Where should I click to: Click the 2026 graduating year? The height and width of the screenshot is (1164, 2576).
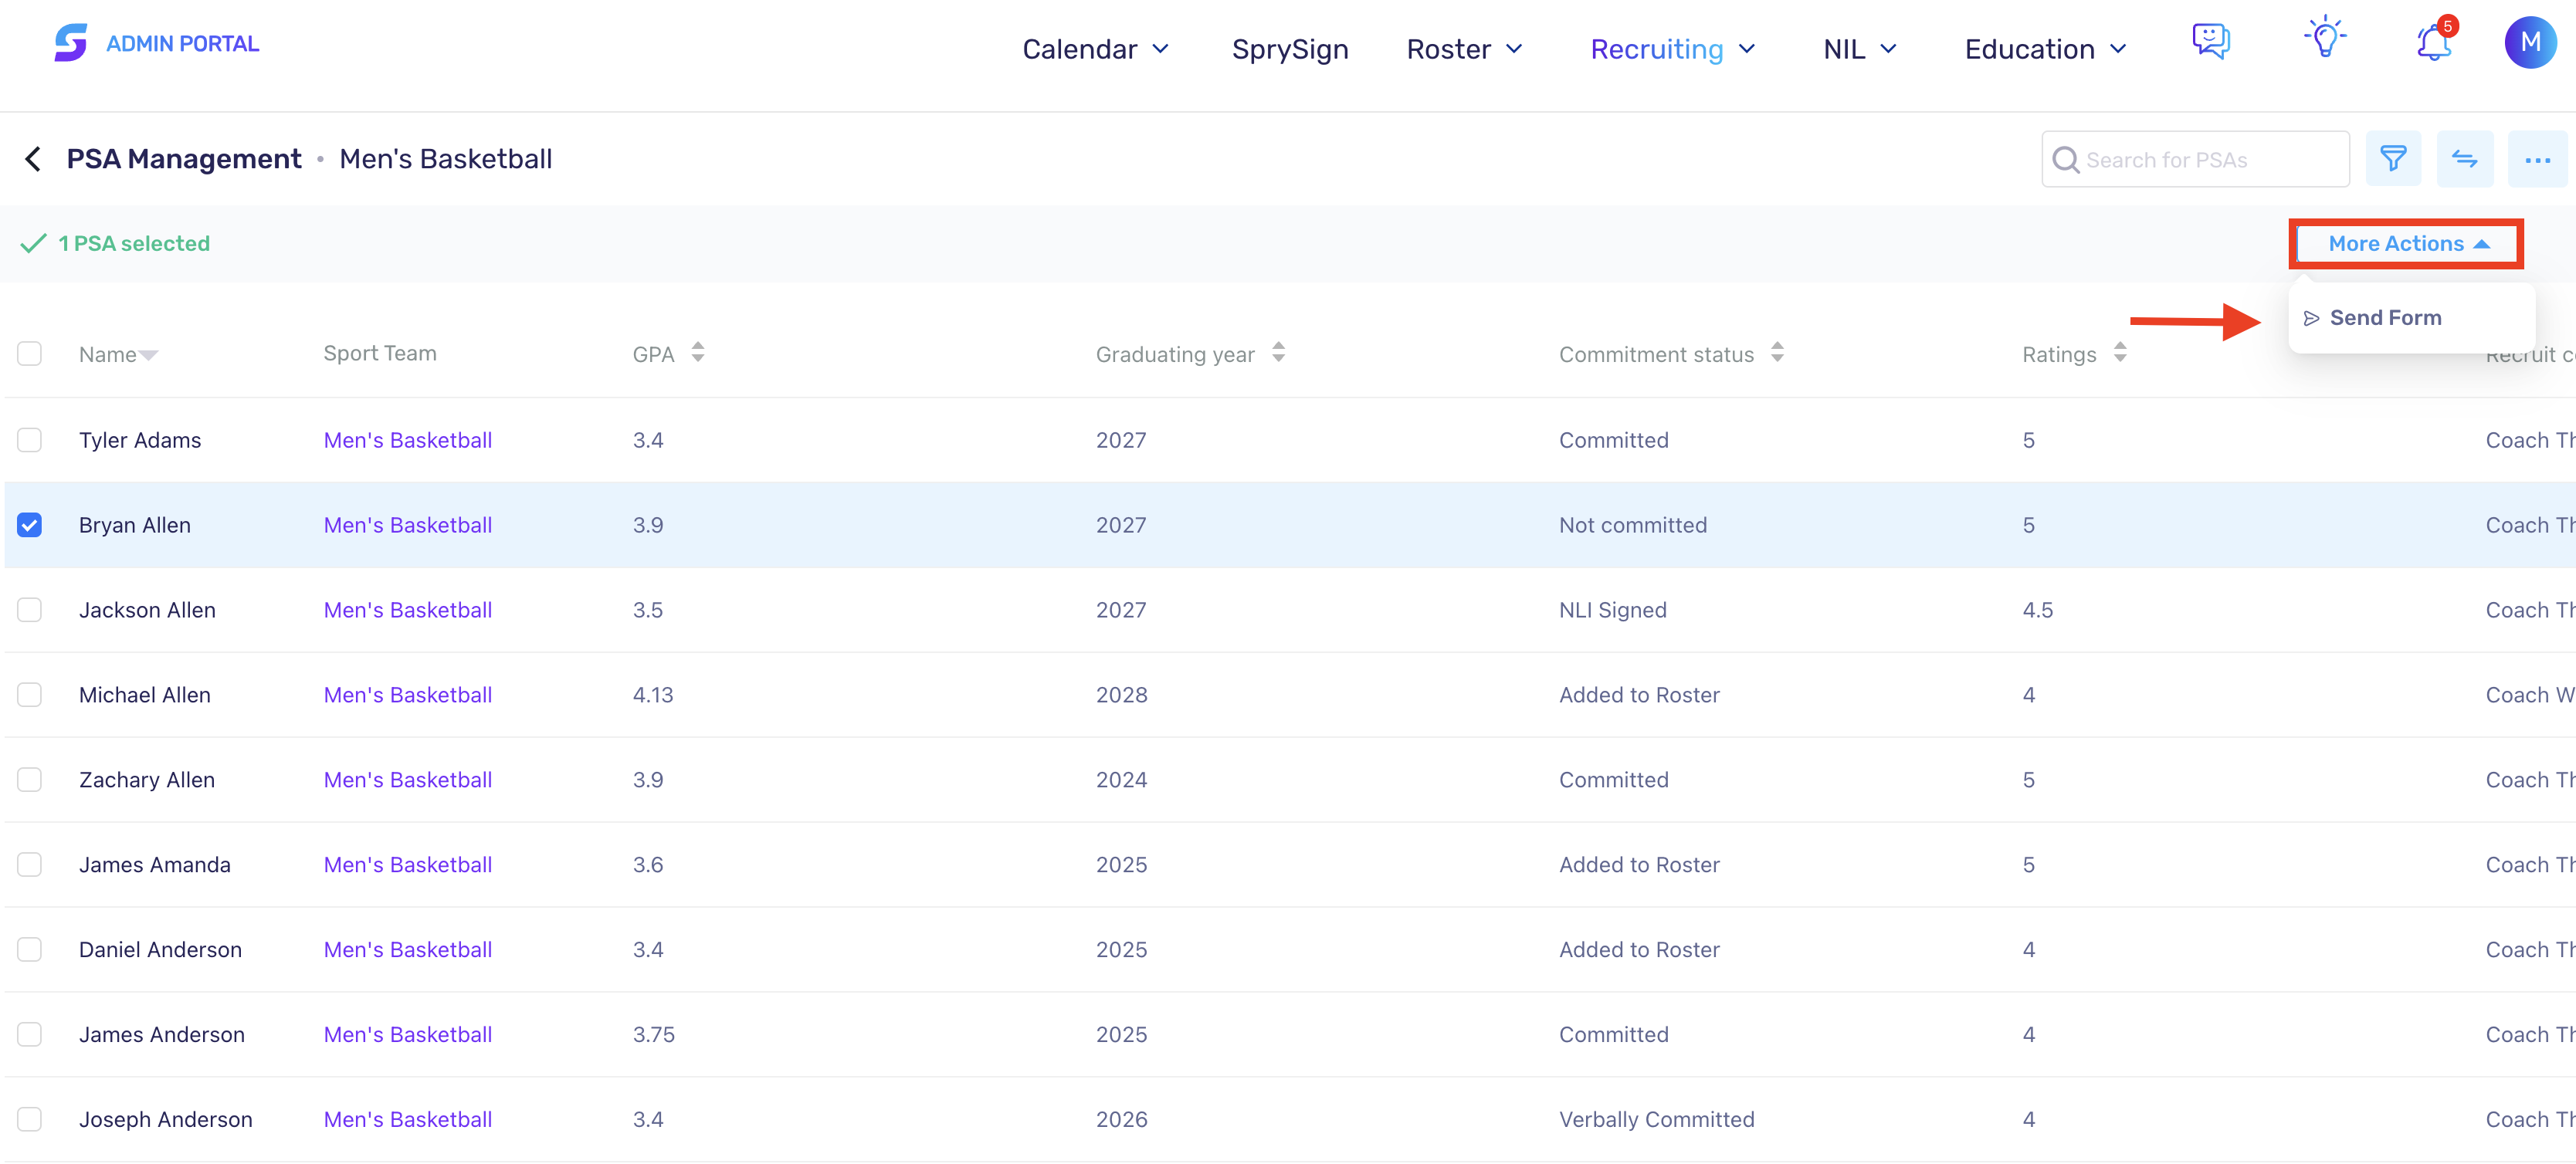pyautogui.click(x=1122, y=1120)
